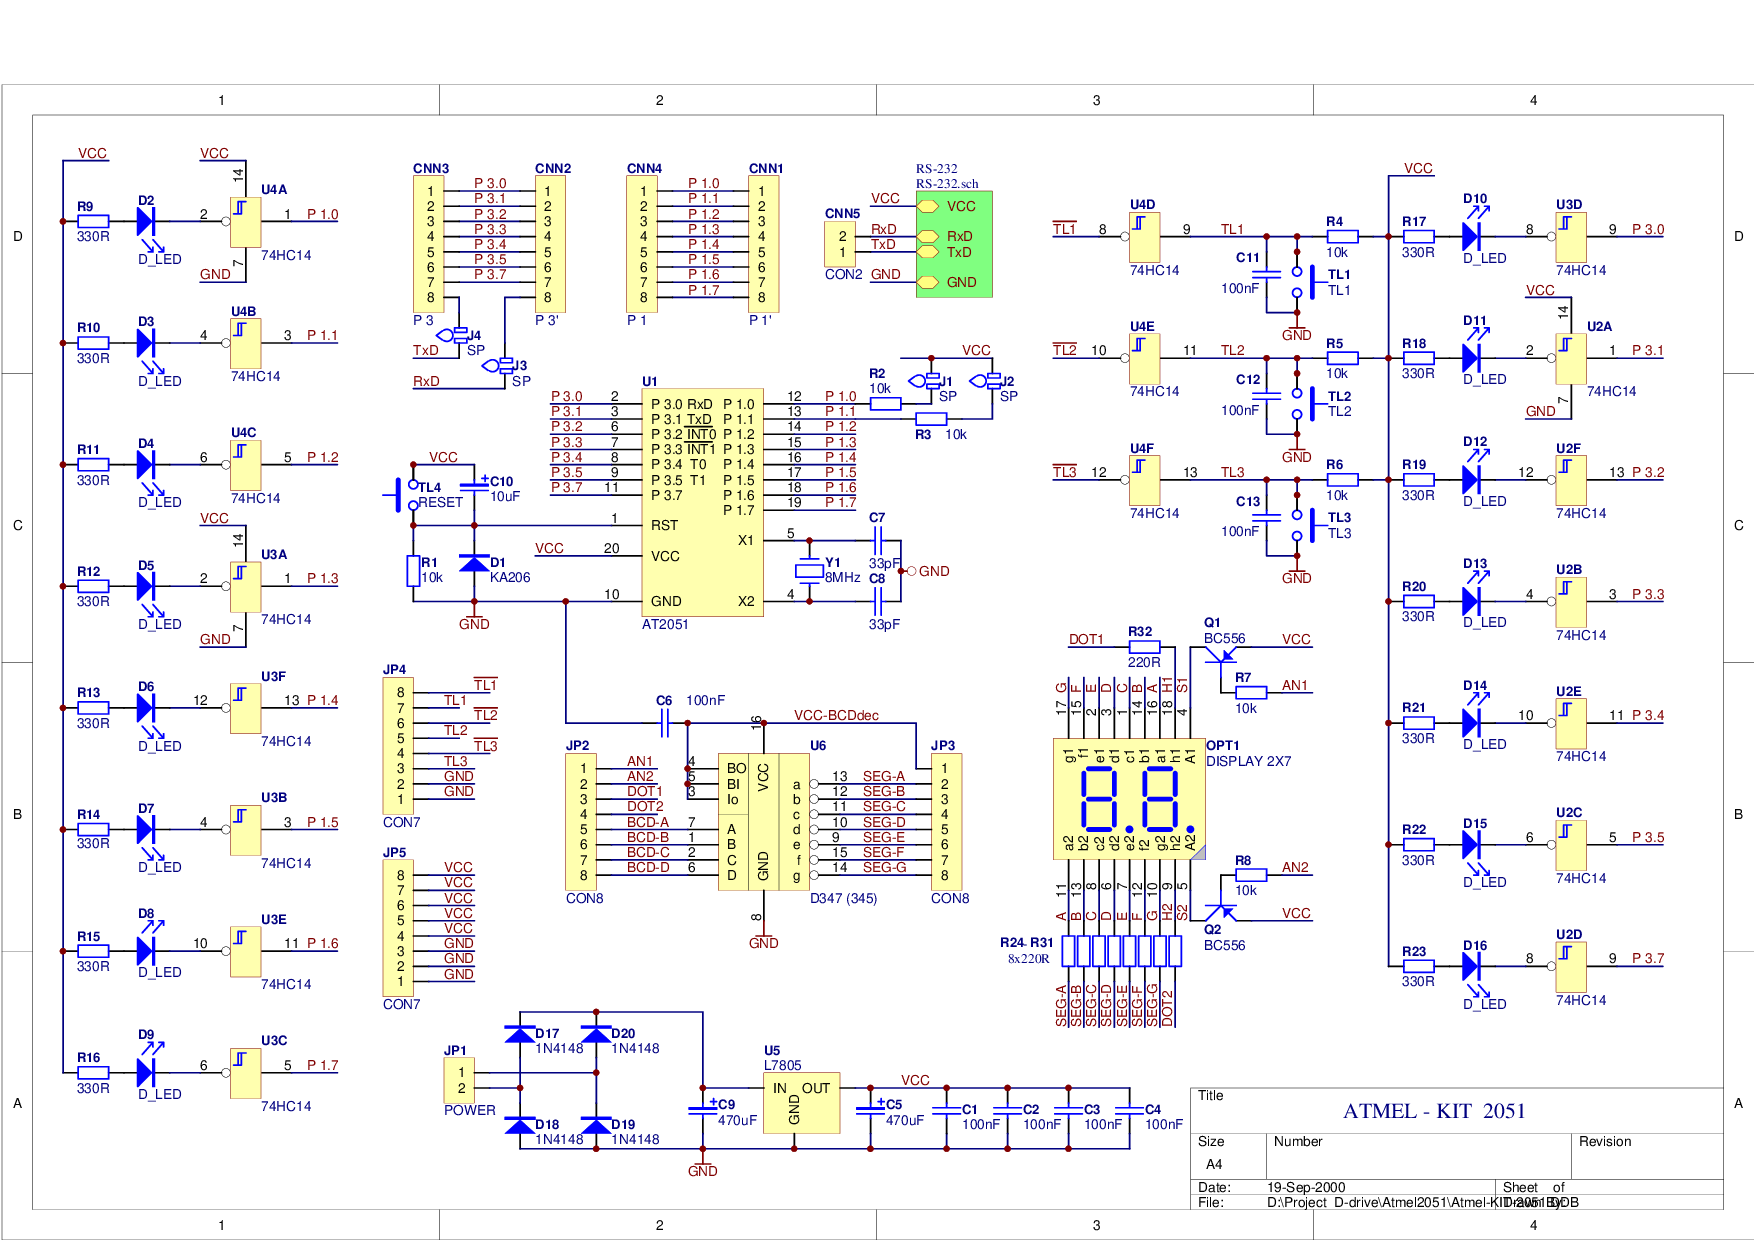Click the C9 470uF capacitor symbol
Screen dimensions: 1754x1240
tap(702, 1109)
